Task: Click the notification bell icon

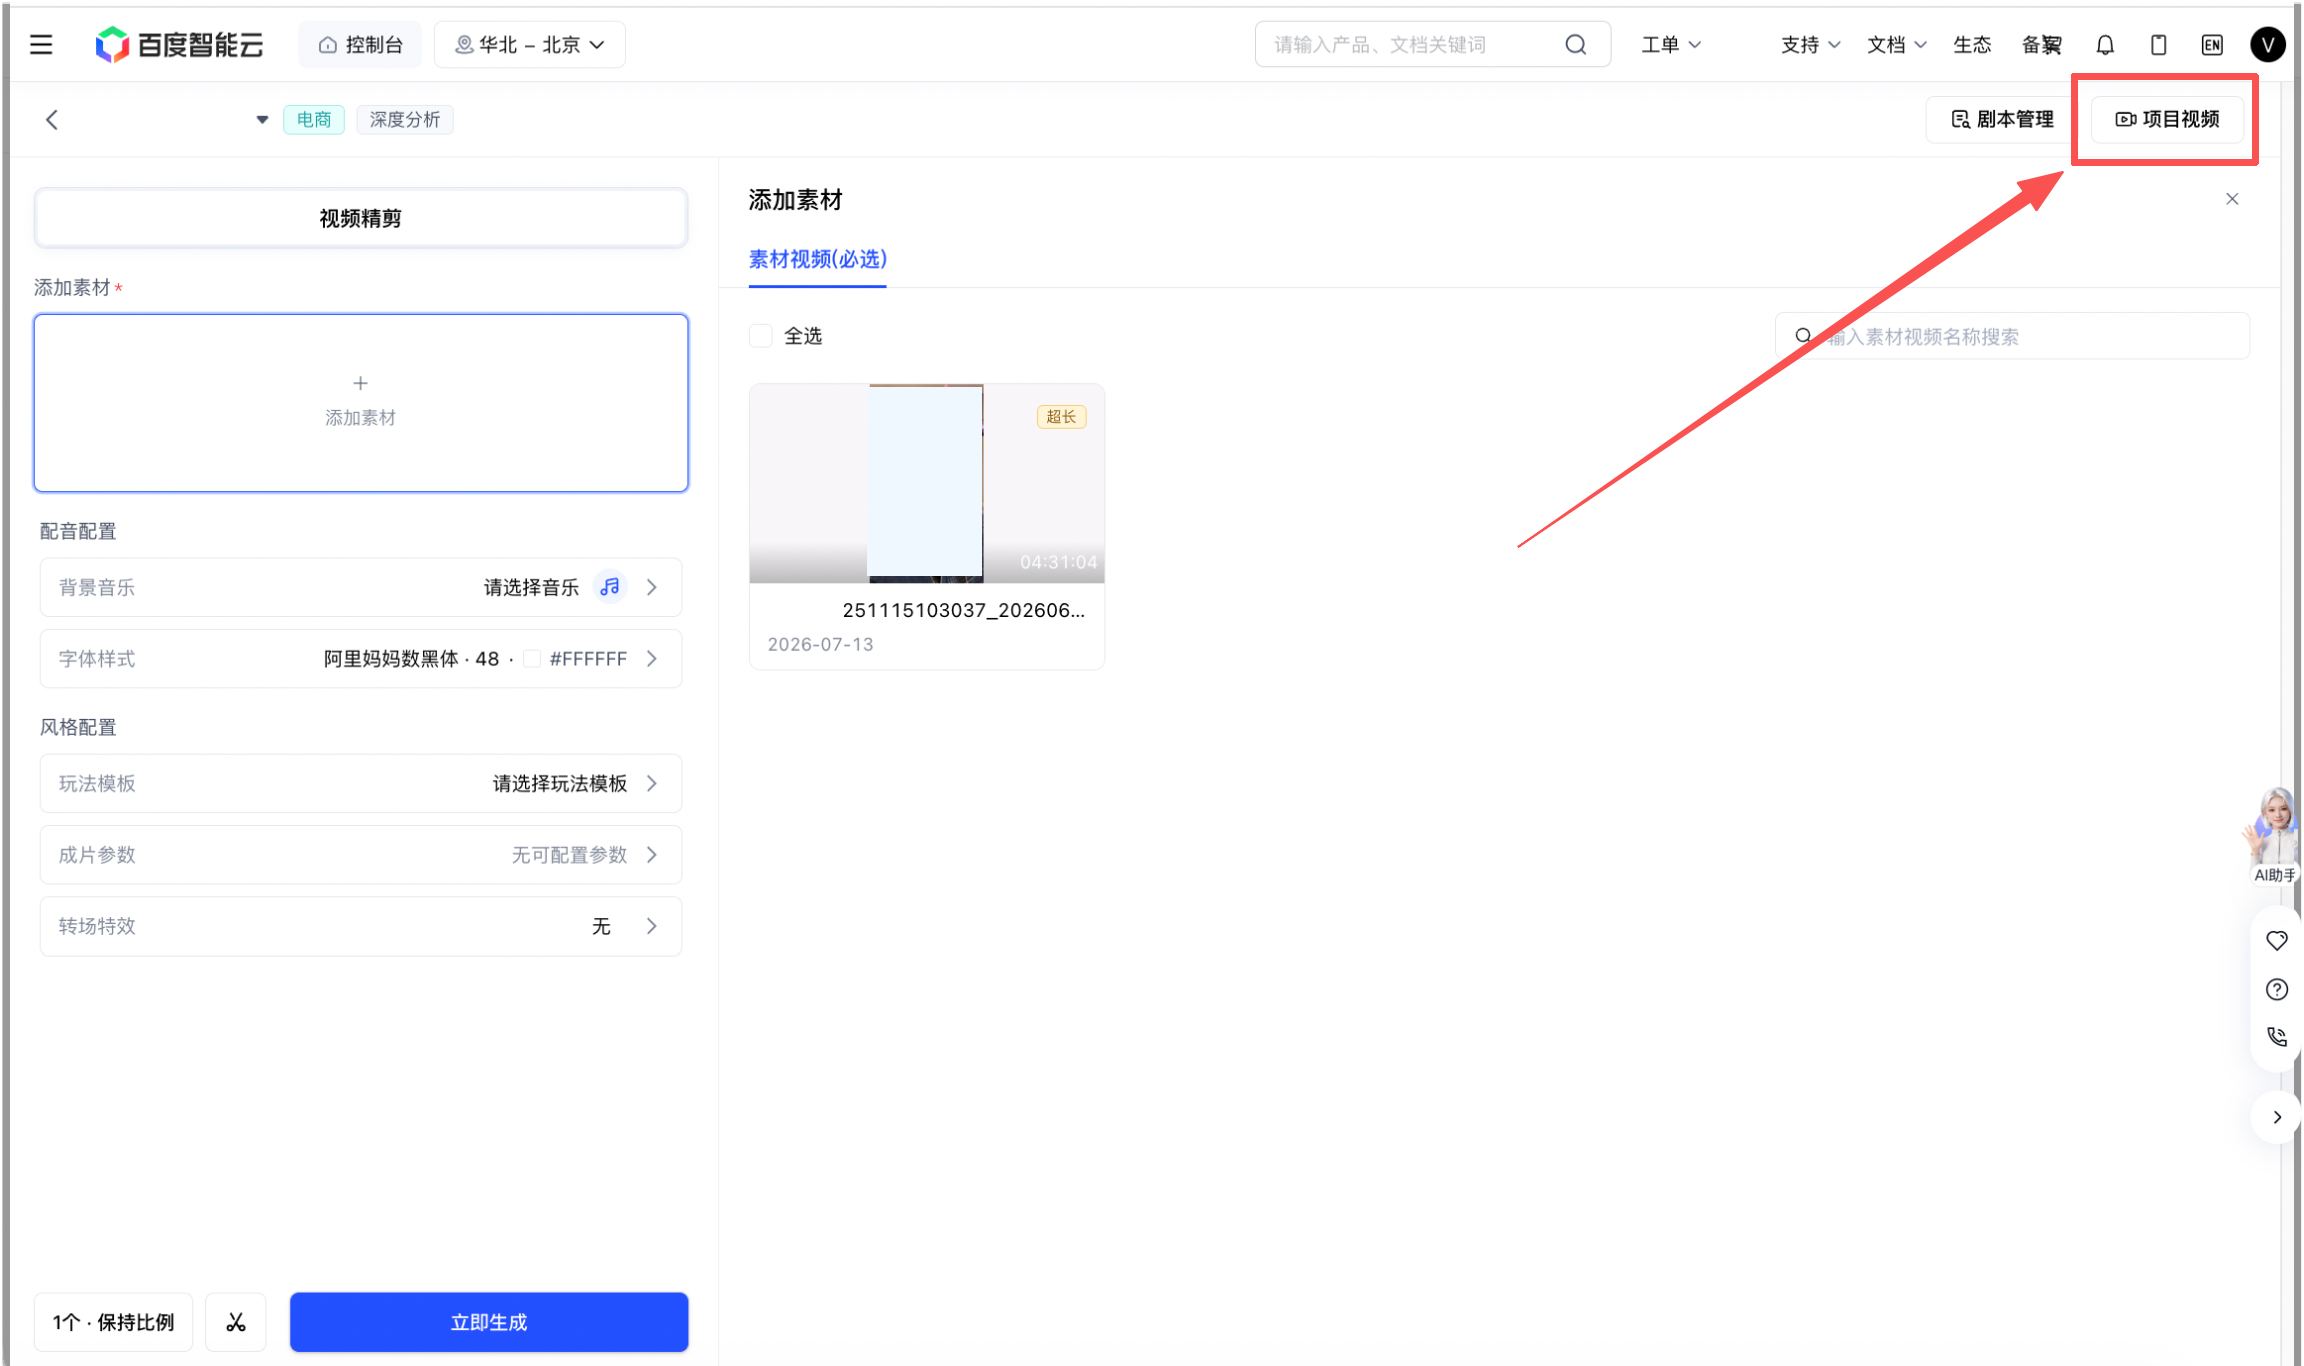Action: (2105, 45)
